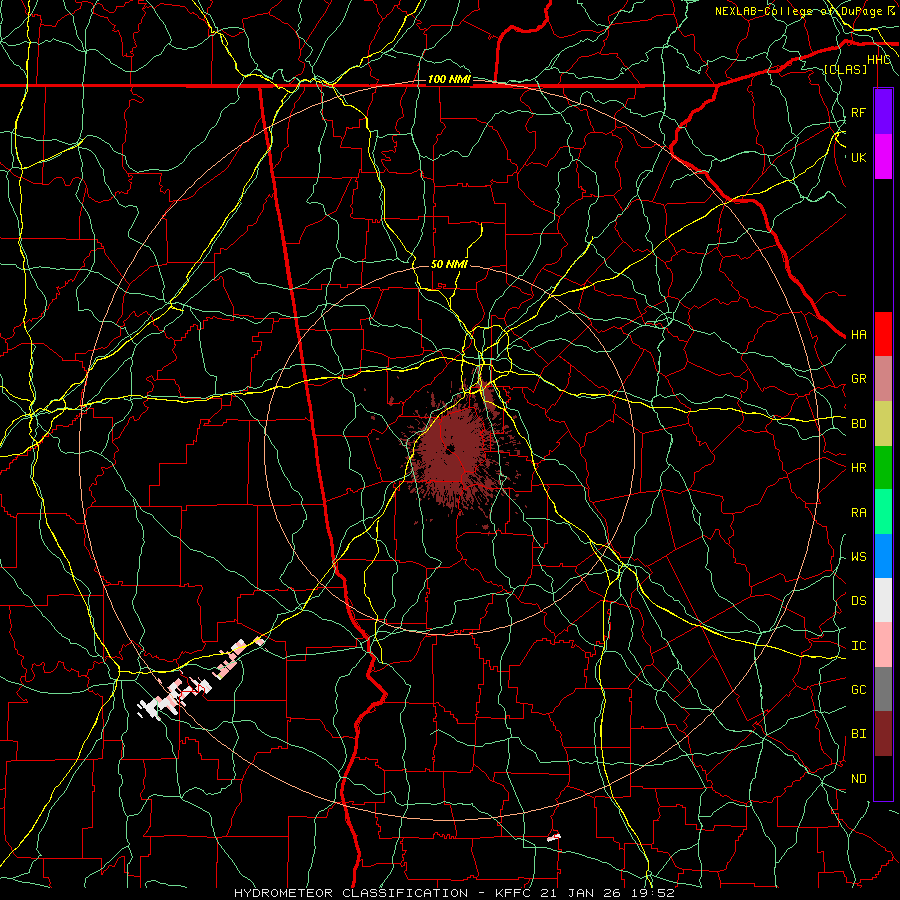Click the BD legend label

click(858, 424)
